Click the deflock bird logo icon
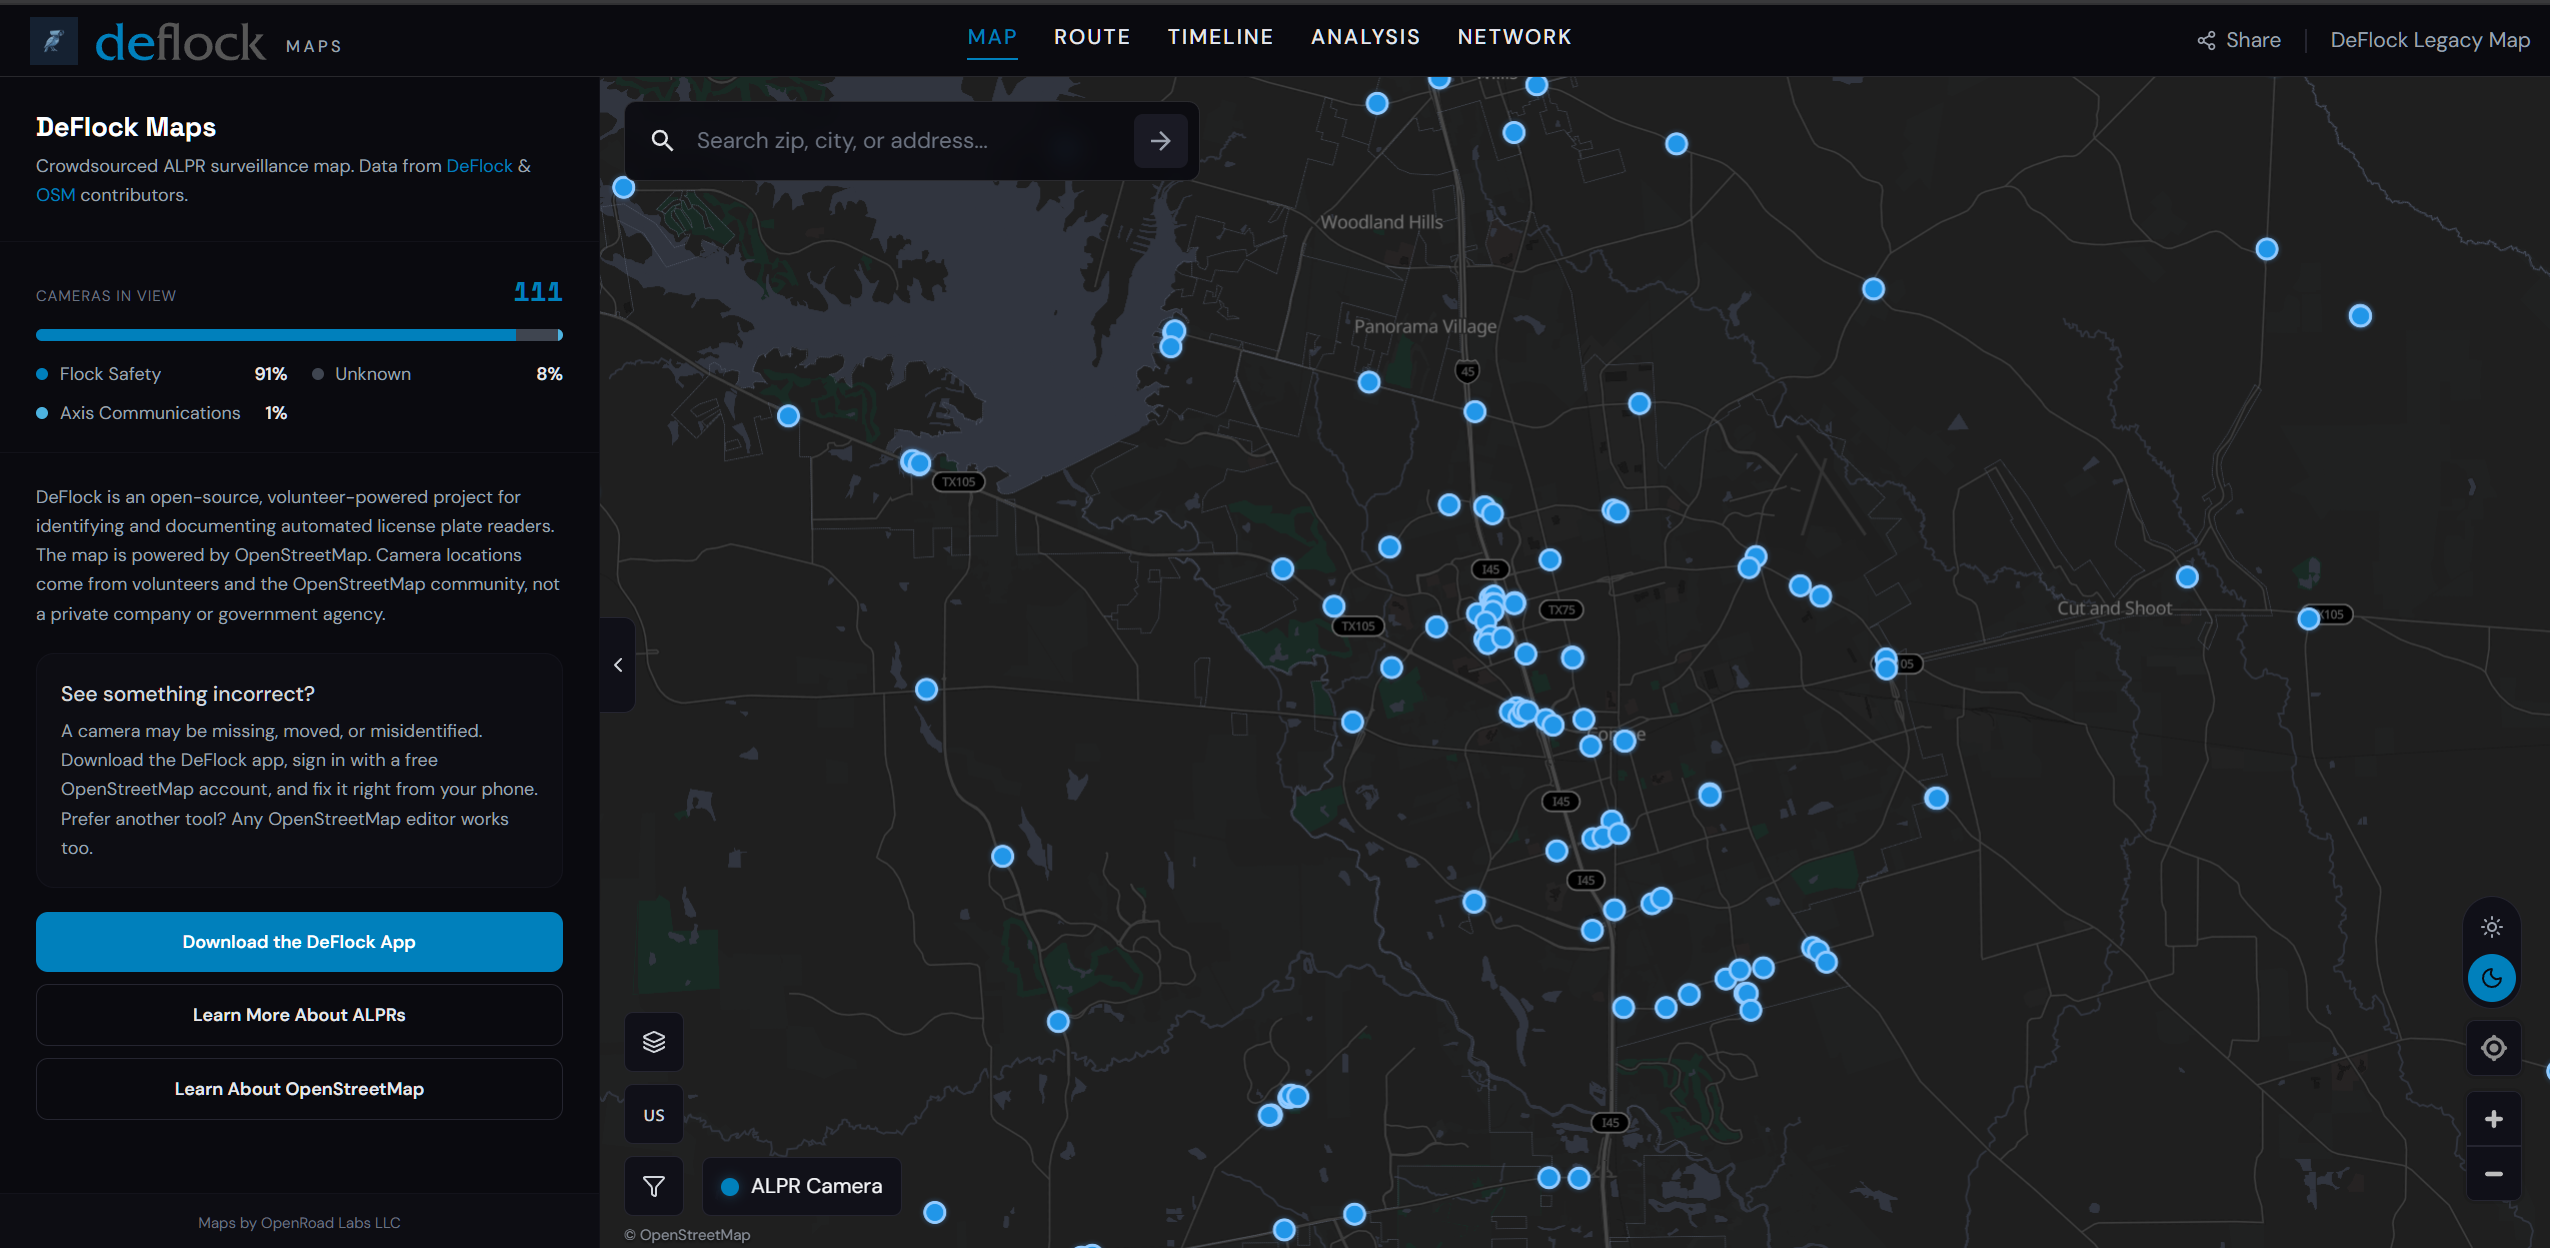Screen dimensions: 2550x1248 pos(53,41)
